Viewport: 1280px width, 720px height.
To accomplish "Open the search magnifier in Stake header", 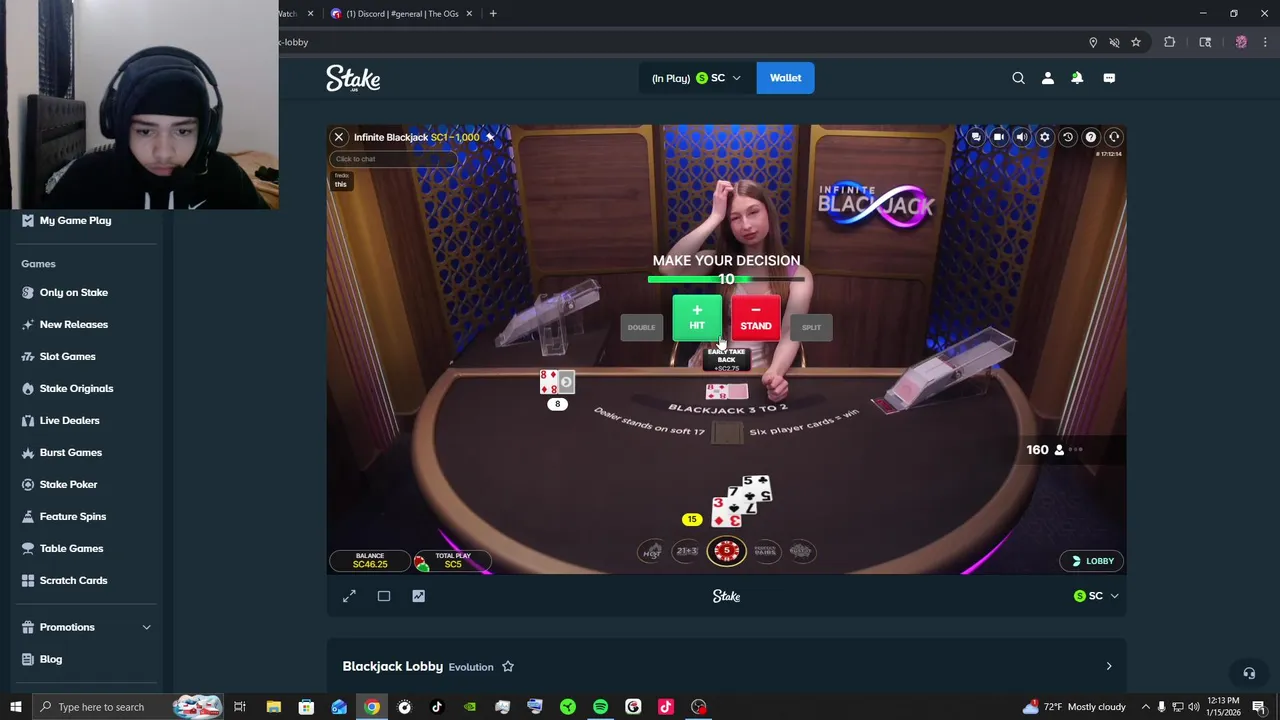I will coord(1018,78).
